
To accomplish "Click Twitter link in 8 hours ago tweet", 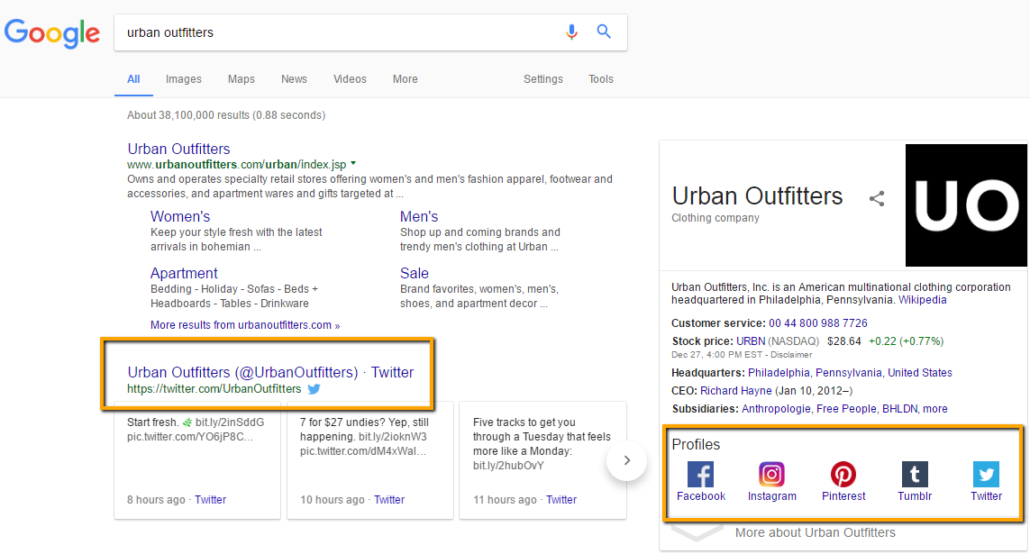I will 210,499.
